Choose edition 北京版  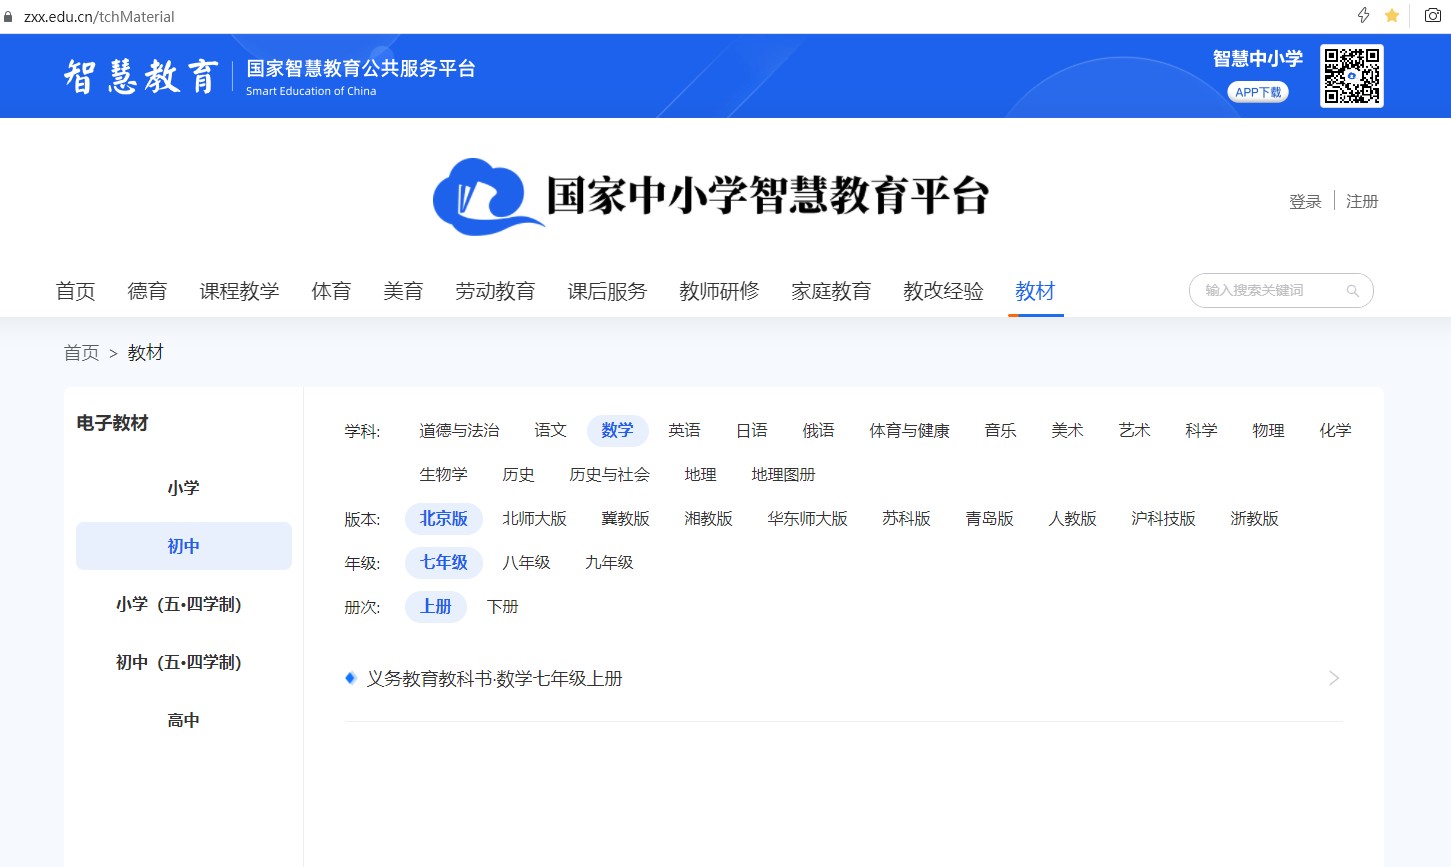click(444, 518)
